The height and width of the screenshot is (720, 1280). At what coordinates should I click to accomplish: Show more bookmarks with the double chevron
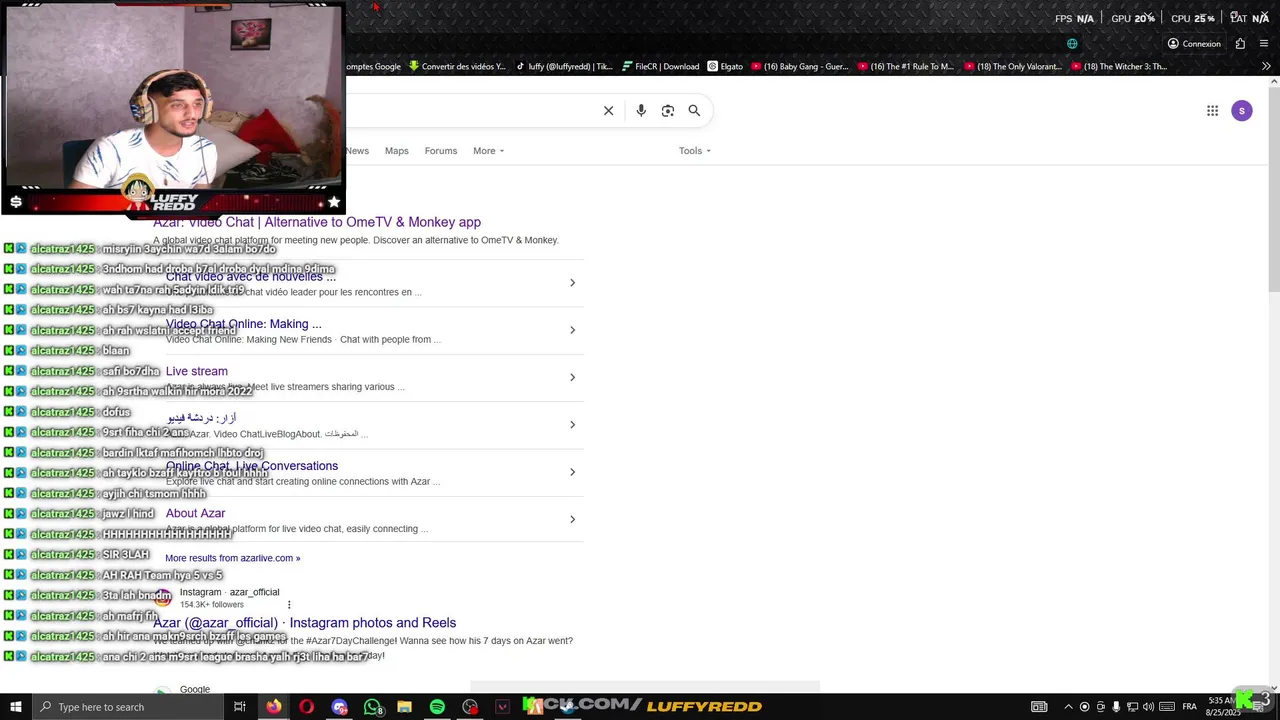tap(1266, 67)
